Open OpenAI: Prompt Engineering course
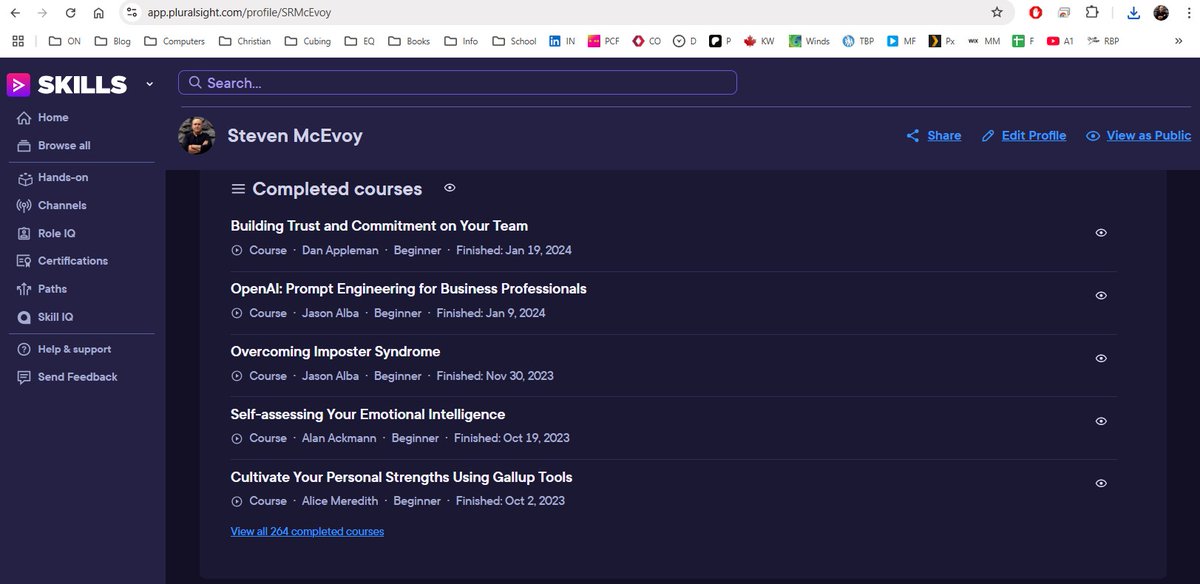Image resolution: width=1200 pixels, height=584 pixels. click(x=408, y=289)
